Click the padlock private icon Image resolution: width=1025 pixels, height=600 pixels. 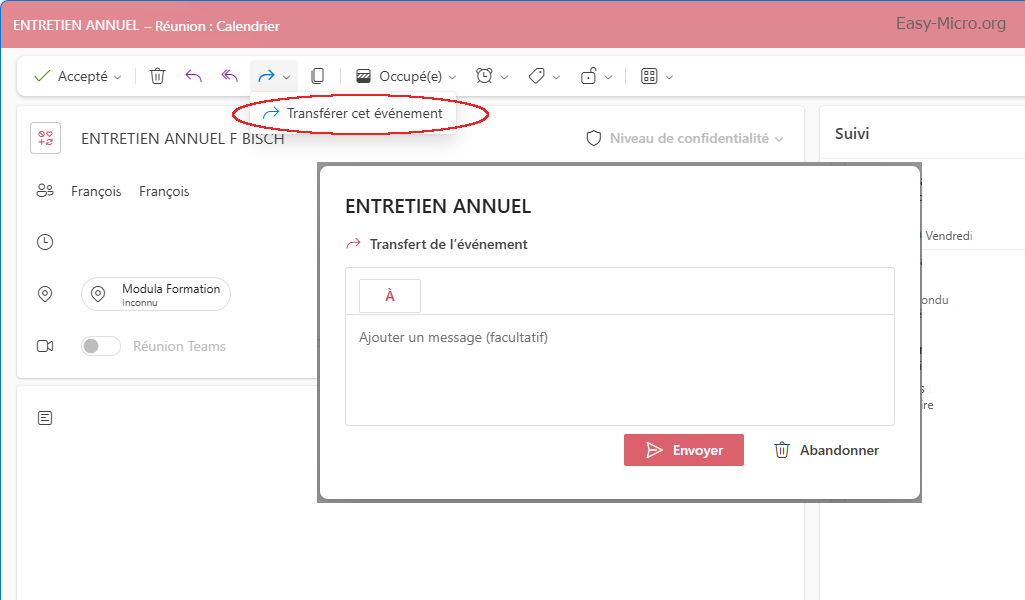click(589, 76)
